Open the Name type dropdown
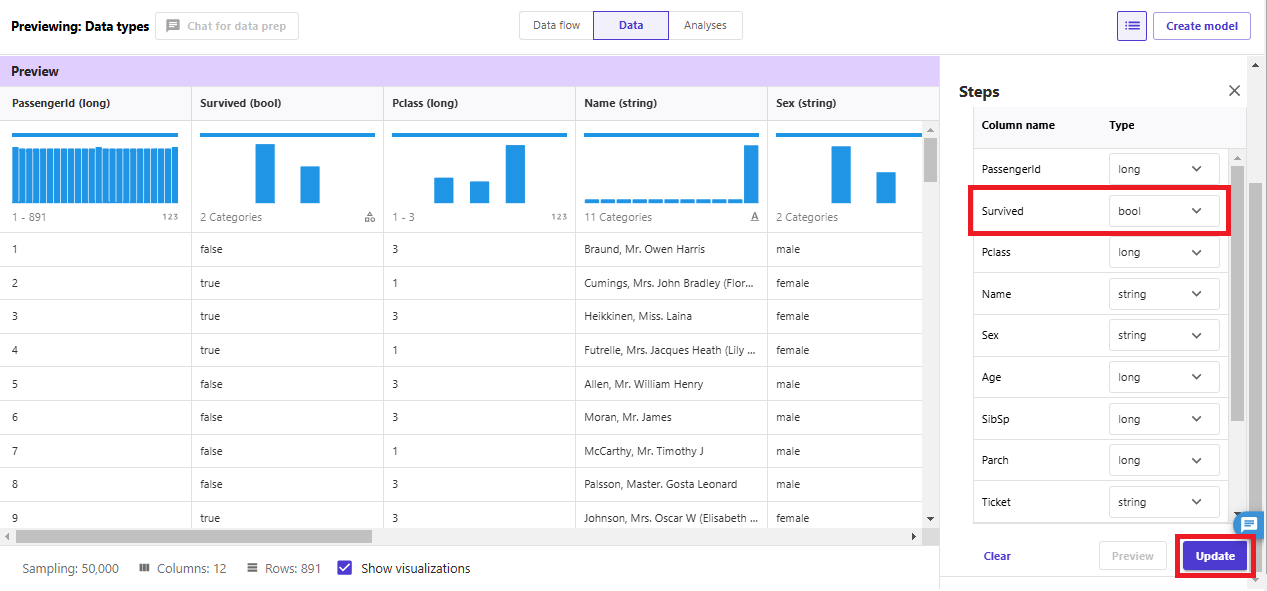Image resolution: width=1267 pixels, height=591 pixels. coord(1164,294)
